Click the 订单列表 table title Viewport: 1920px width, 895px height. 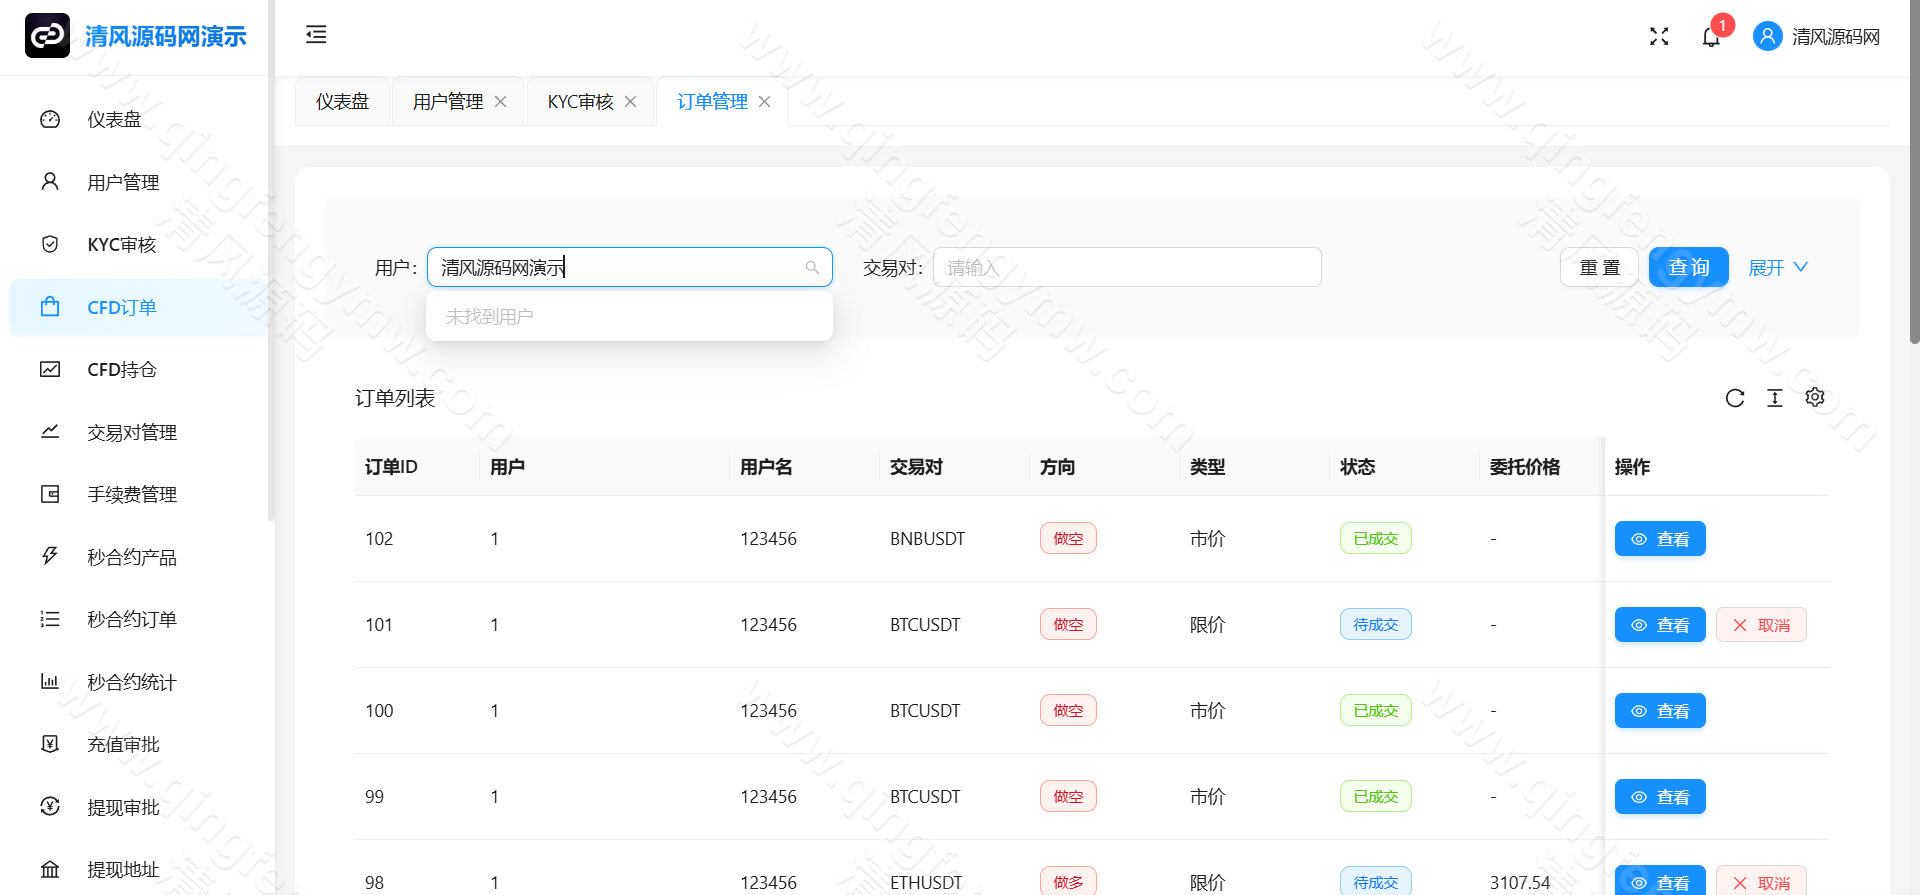point(395,398)
